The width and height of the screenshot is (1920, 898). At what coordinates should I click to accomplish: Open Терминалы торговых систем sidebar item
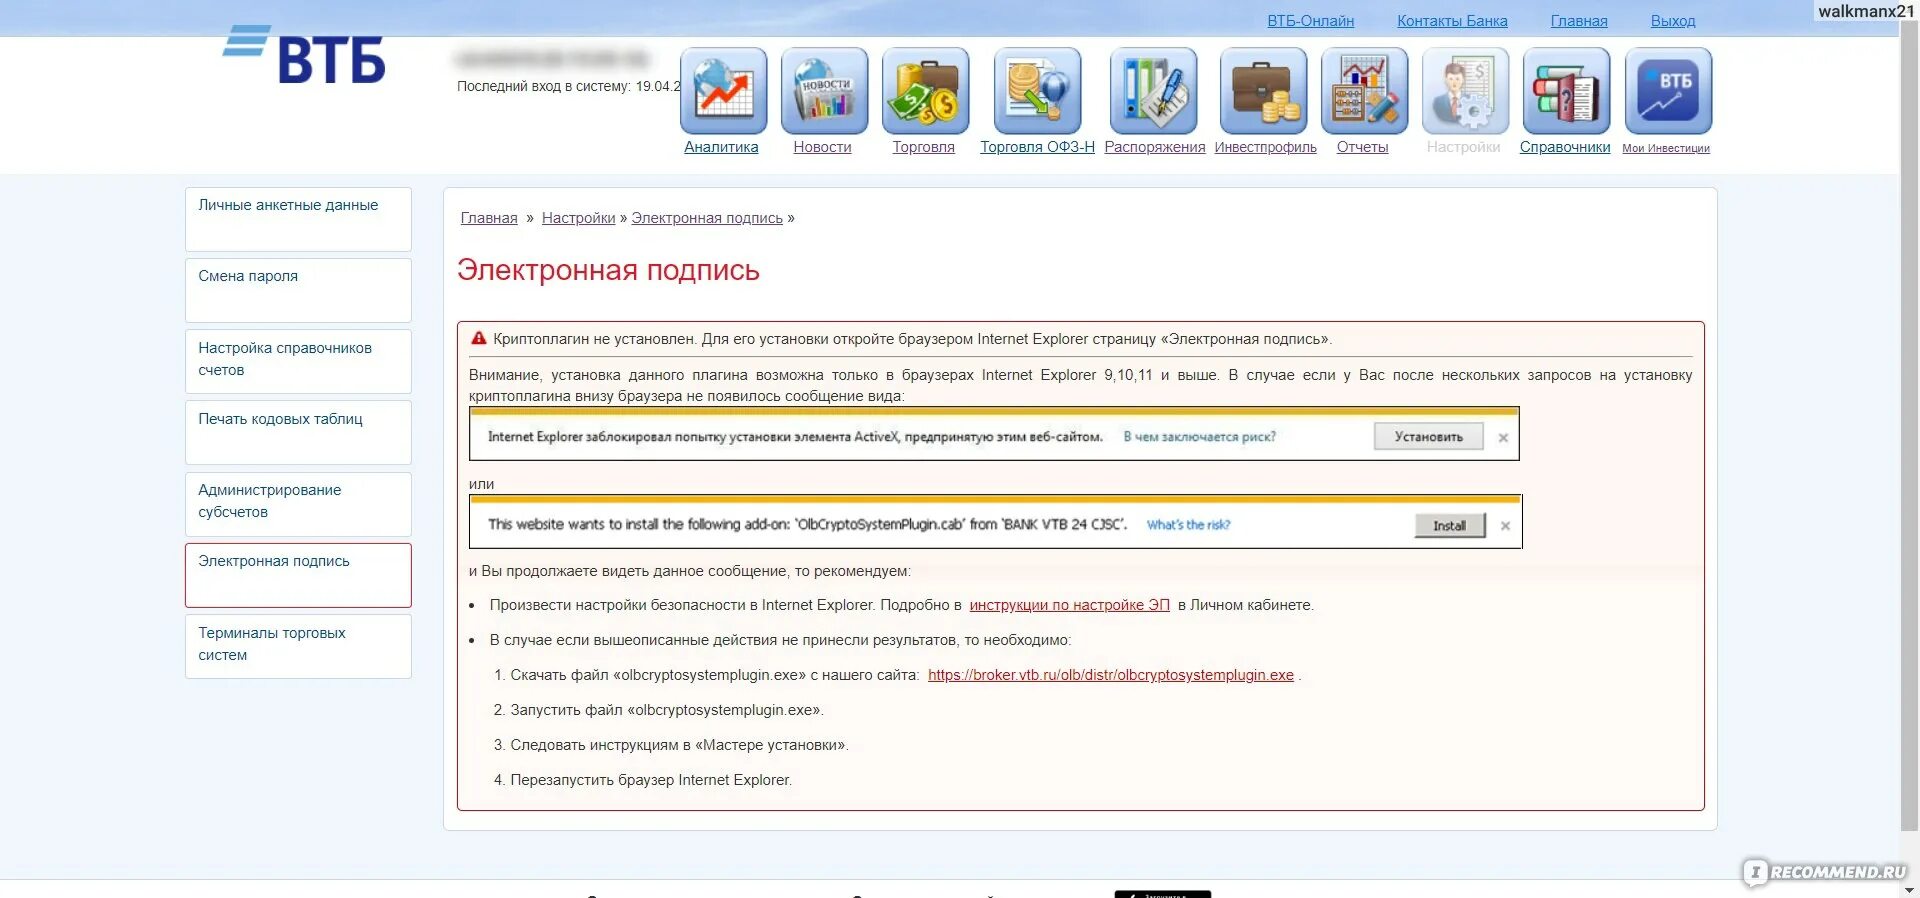pyautogui.click(x=298, y=646)
